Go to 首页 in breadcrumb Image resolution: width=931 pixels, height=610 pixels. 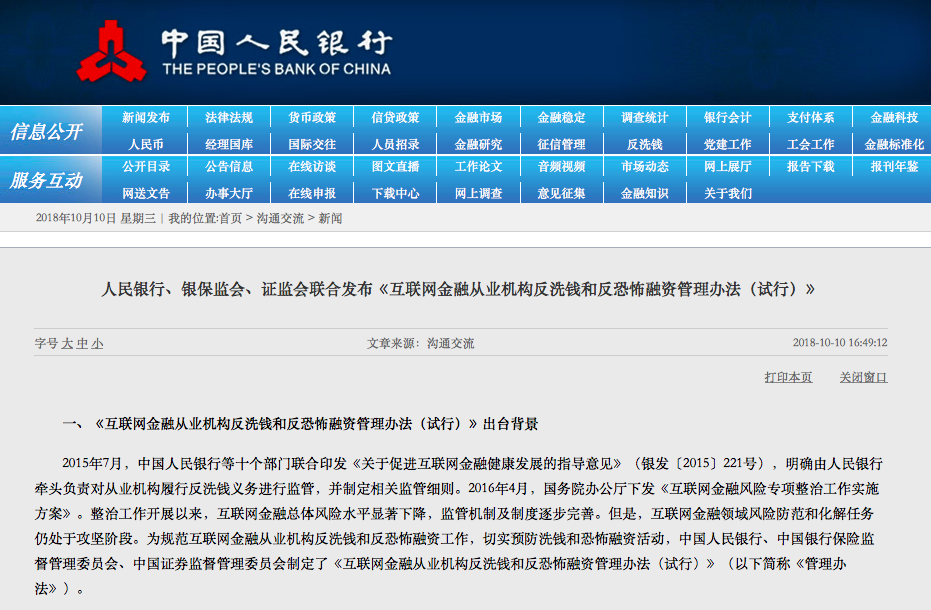(x=231, y=219)
